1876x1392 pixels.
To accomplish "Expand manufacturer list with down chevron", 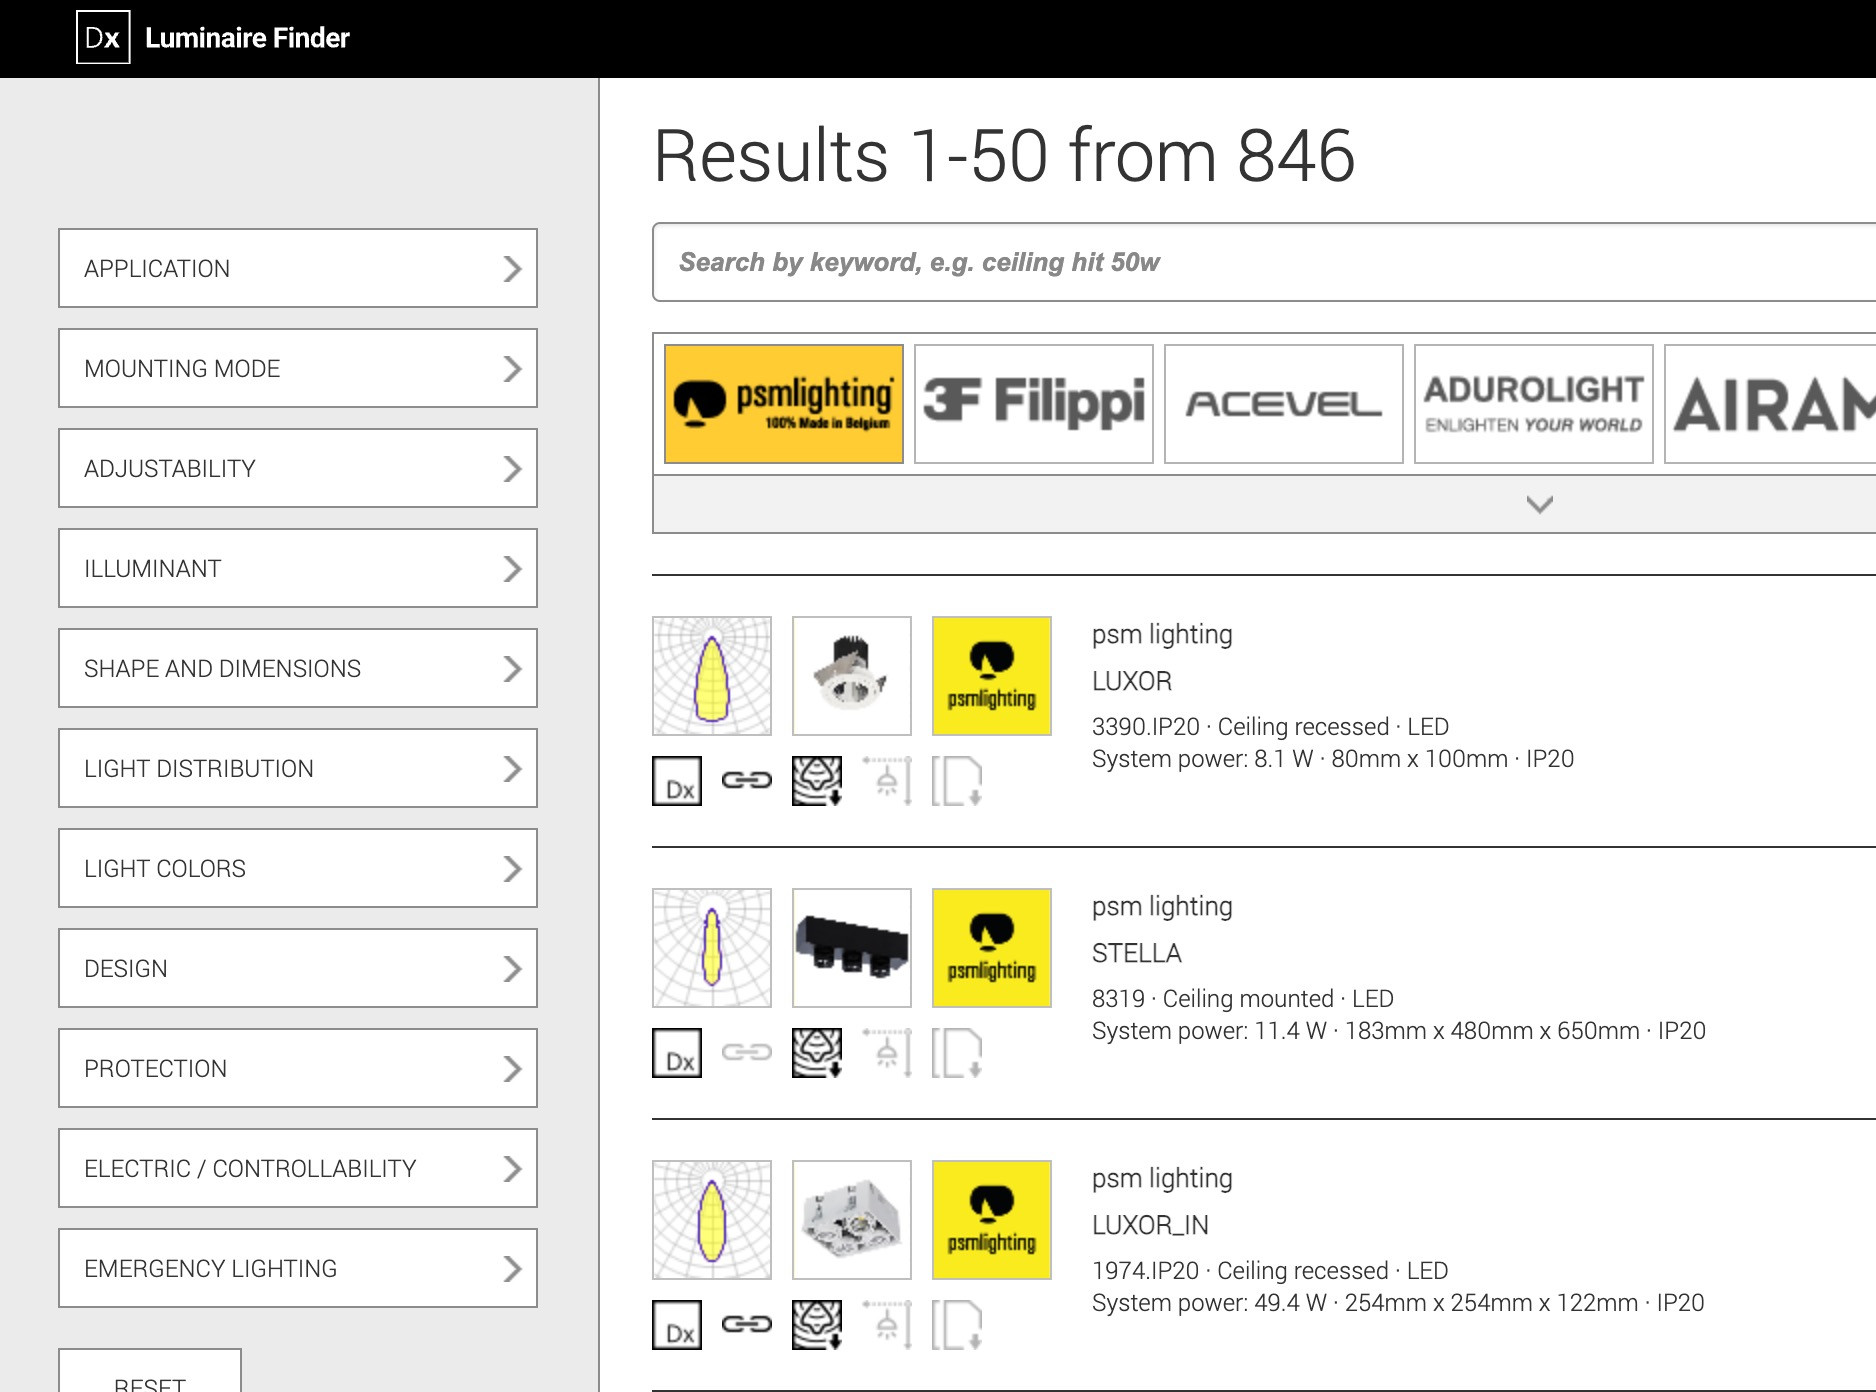I will click(1540, 504).
